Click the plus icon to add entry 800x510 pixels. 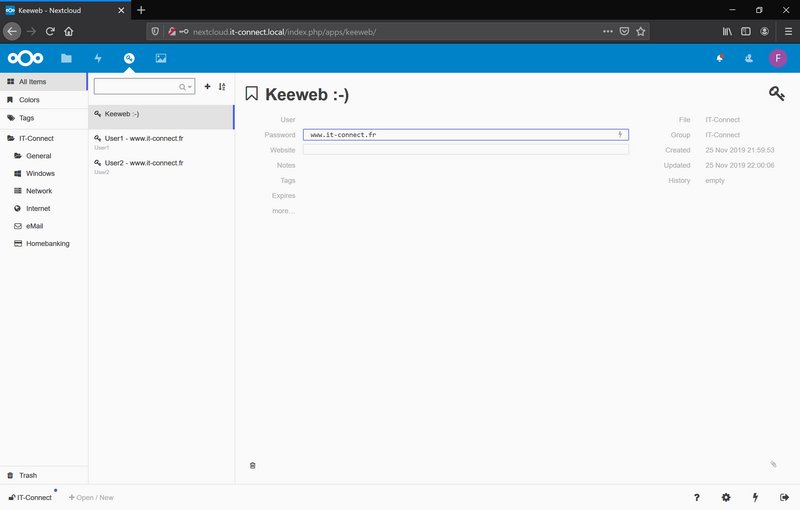pyautogui.click(x=207, y=87)
